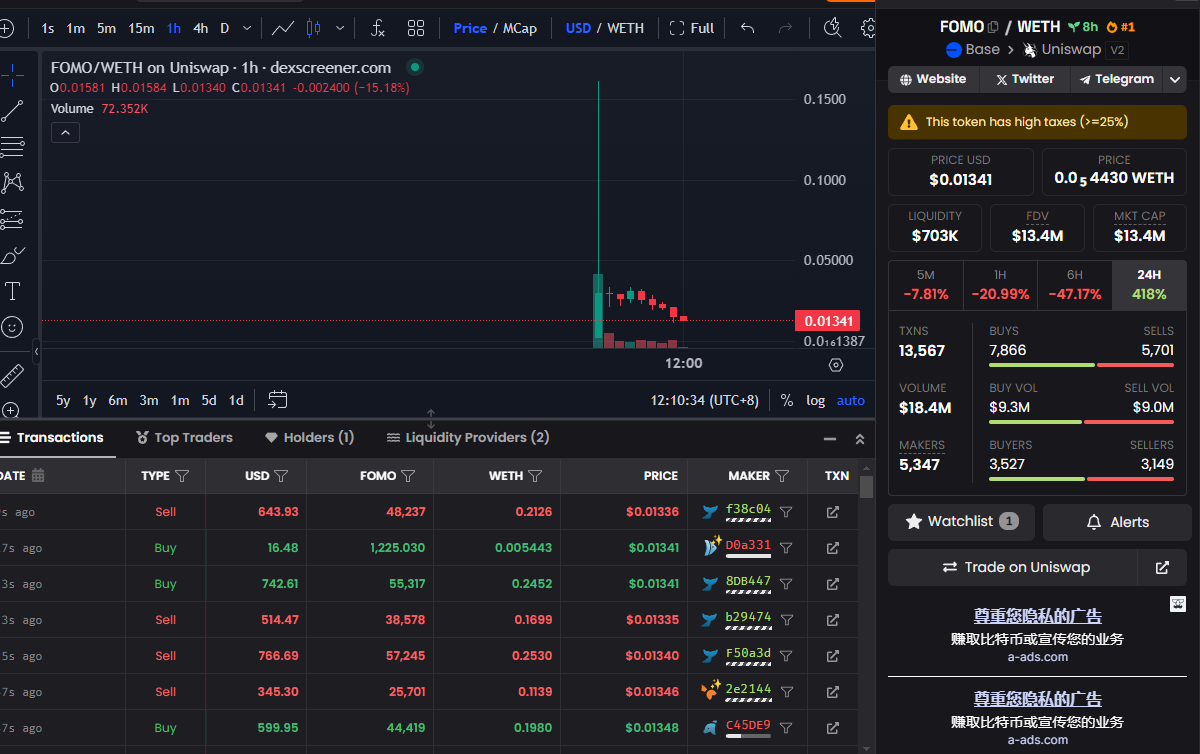Click Trade on Uniswap button
This screenshot has width=1200, height=754.
point(1013,567)
